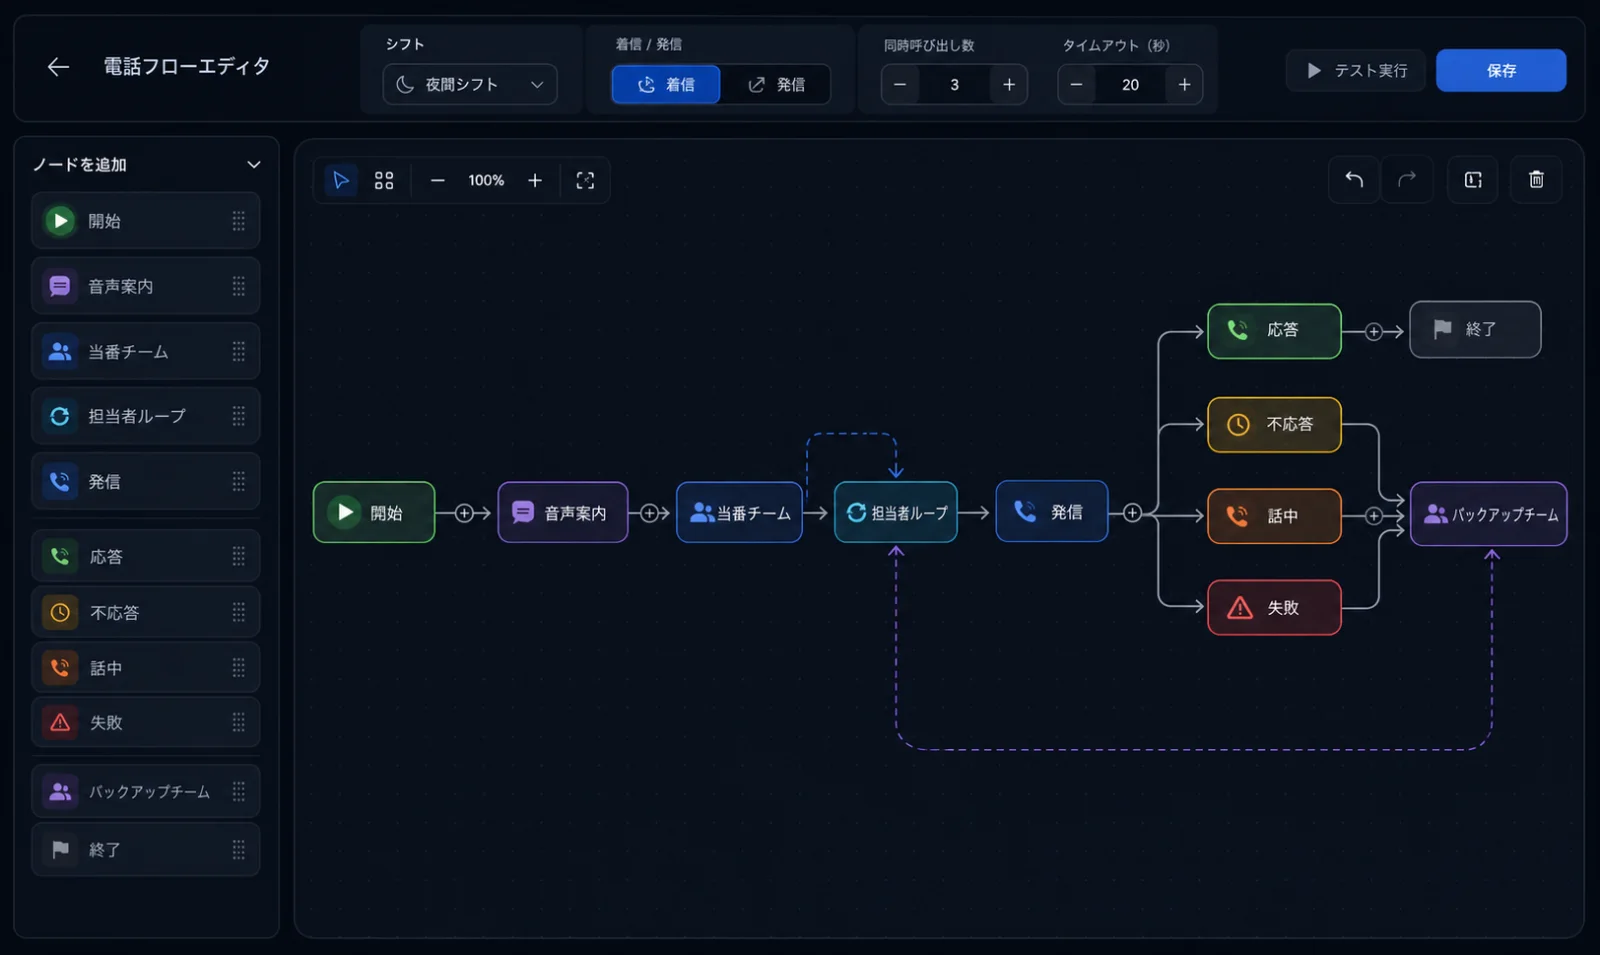
Task: Click the zoom in plus icon
Action: (535, 180)
